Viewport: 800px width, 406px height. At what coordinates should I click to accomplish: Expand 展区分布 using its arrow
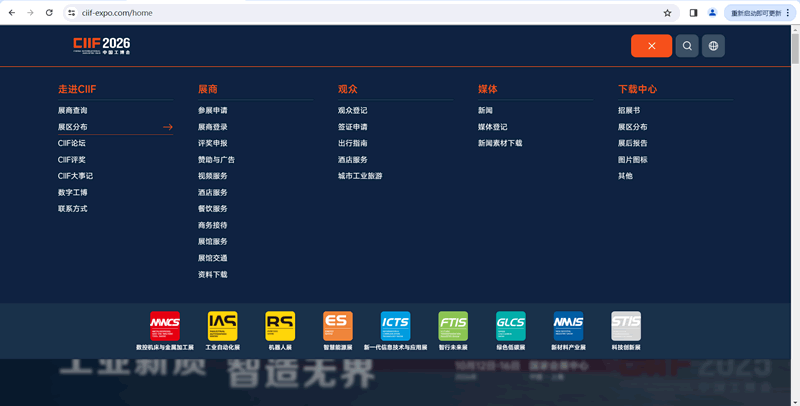(x=168, y=127)
